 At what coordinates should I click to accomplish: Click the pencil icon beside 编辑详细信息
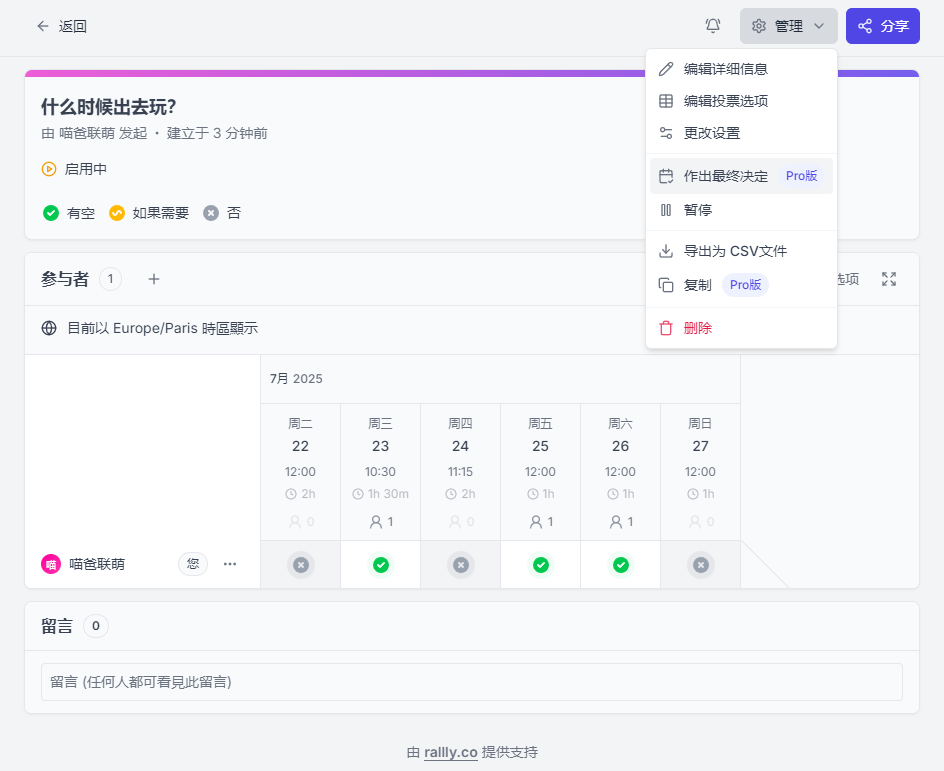(x=666, y=69)
